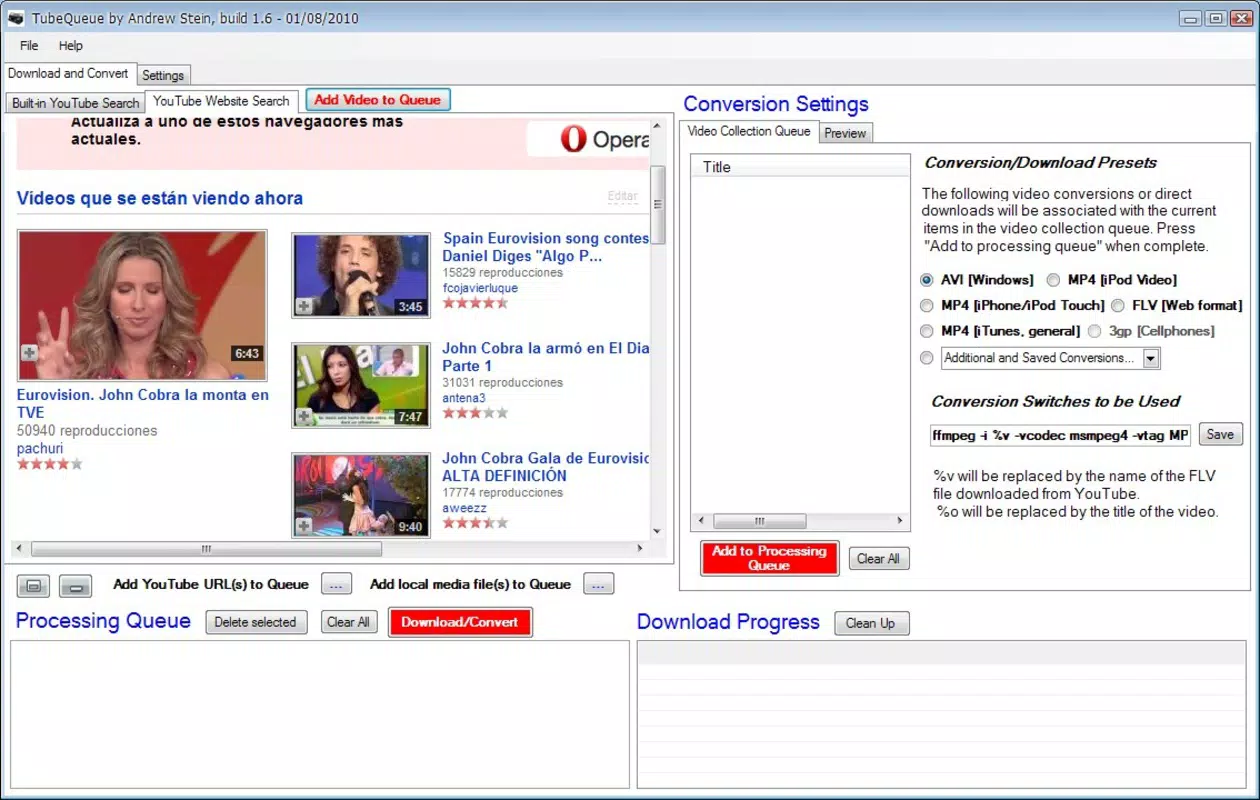Click browser horizontal scroll left arrow
The image size is (1260, 800).
20,549
